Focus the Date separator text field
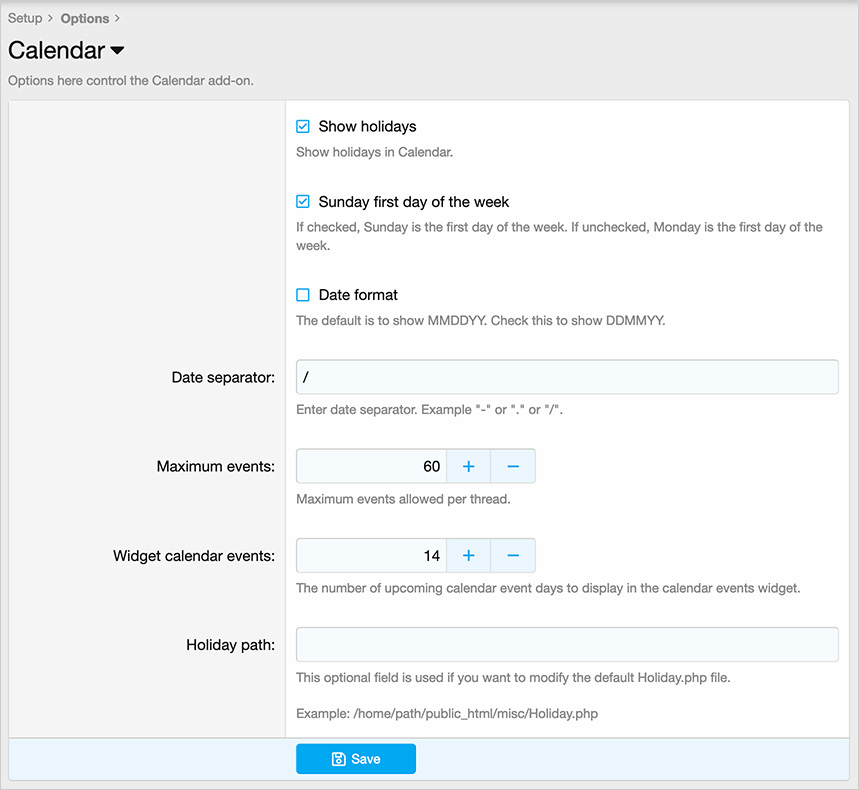 [x=567, y=377]
